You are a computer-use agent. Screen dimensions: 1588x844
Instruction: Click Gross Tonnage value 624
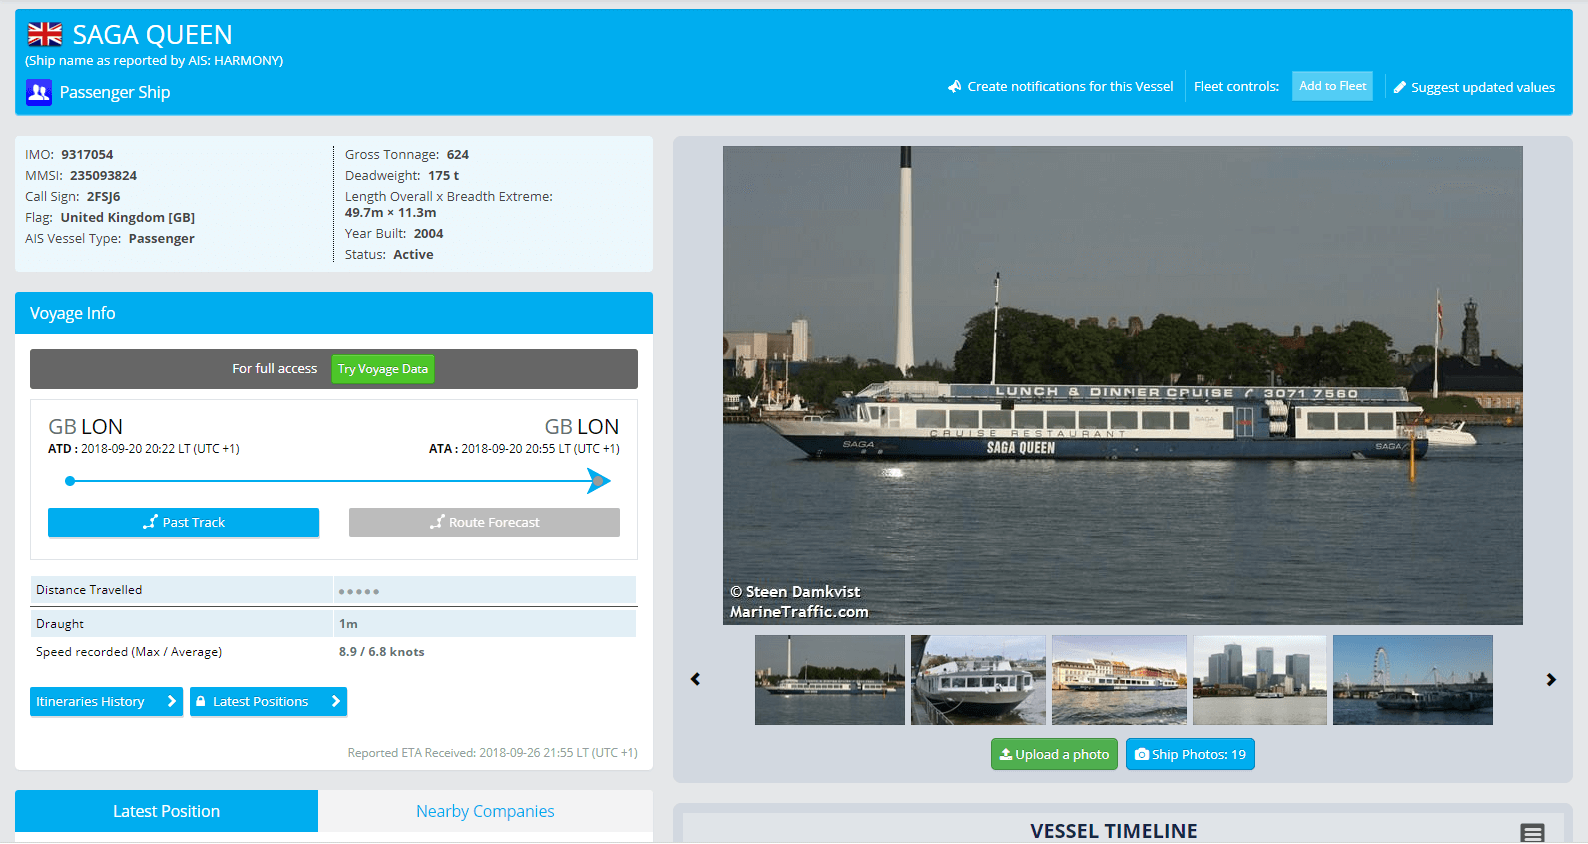coord(458,155)
